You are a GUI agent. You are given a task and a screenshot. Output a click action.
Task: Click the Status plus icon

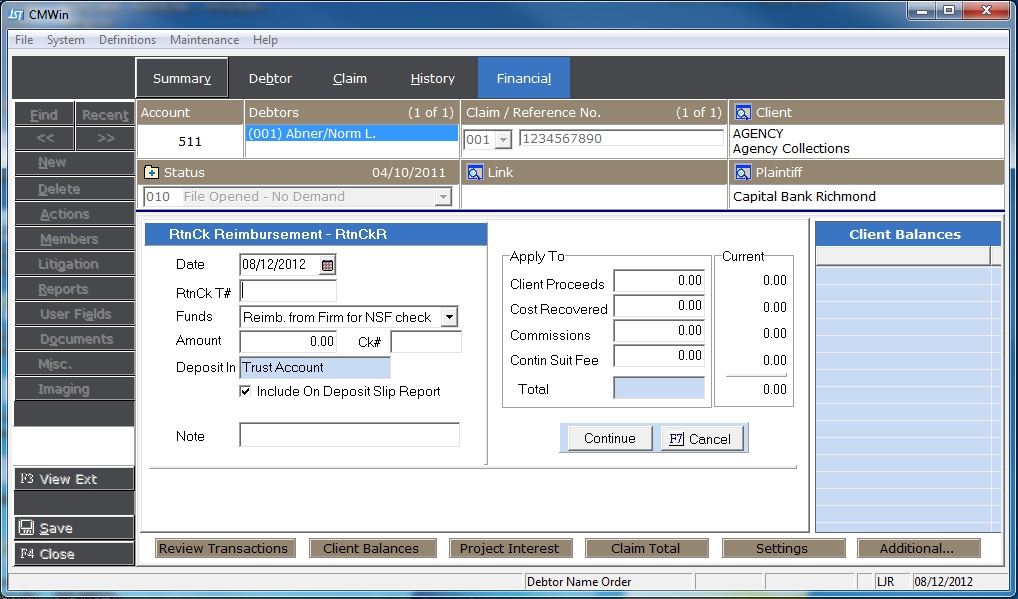coord(152,172)
